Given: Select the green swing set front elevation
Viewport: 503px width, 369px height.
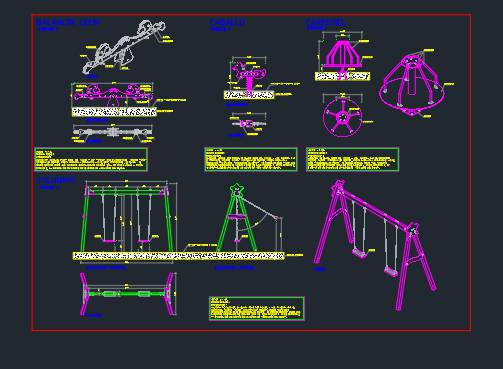Looking at the screenshot, I should pos(127,218).
